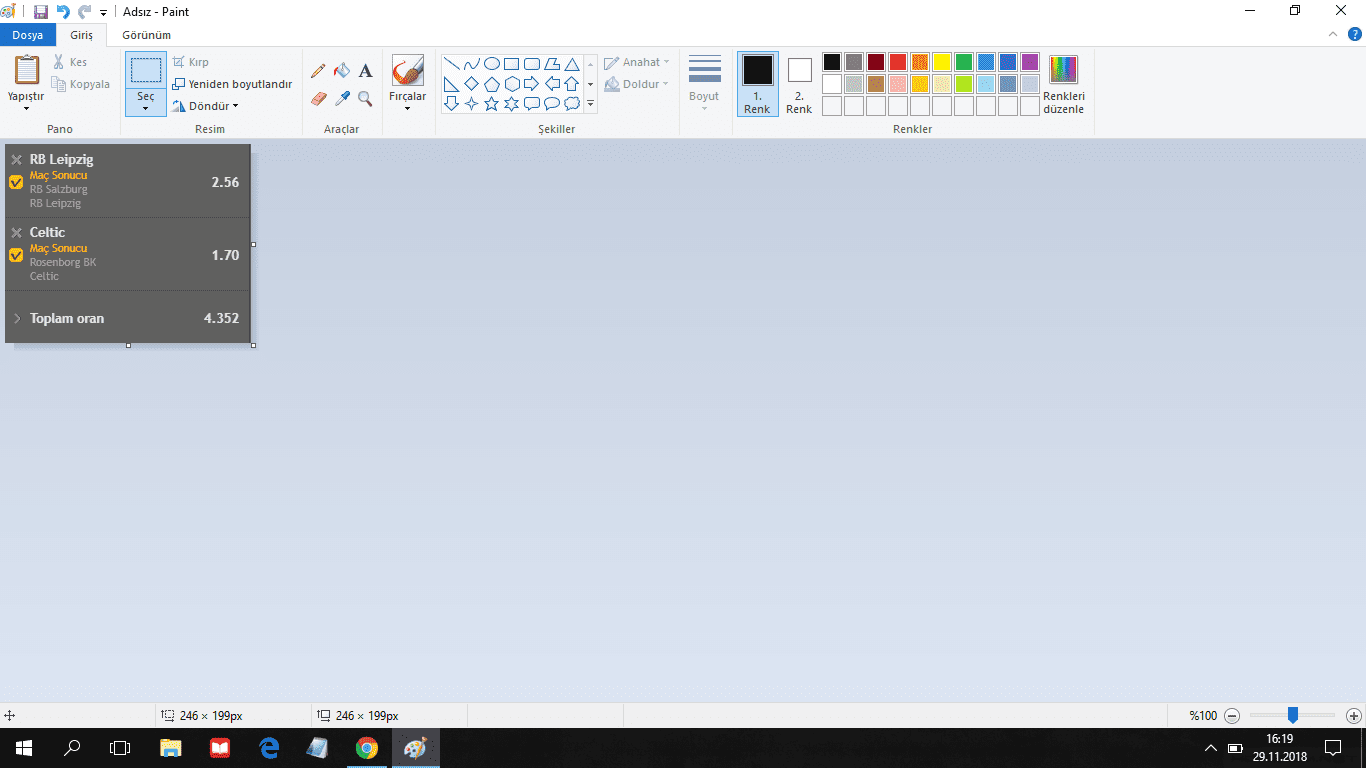Choose the Pentagon shape
1366x768 pixels.
492,84
